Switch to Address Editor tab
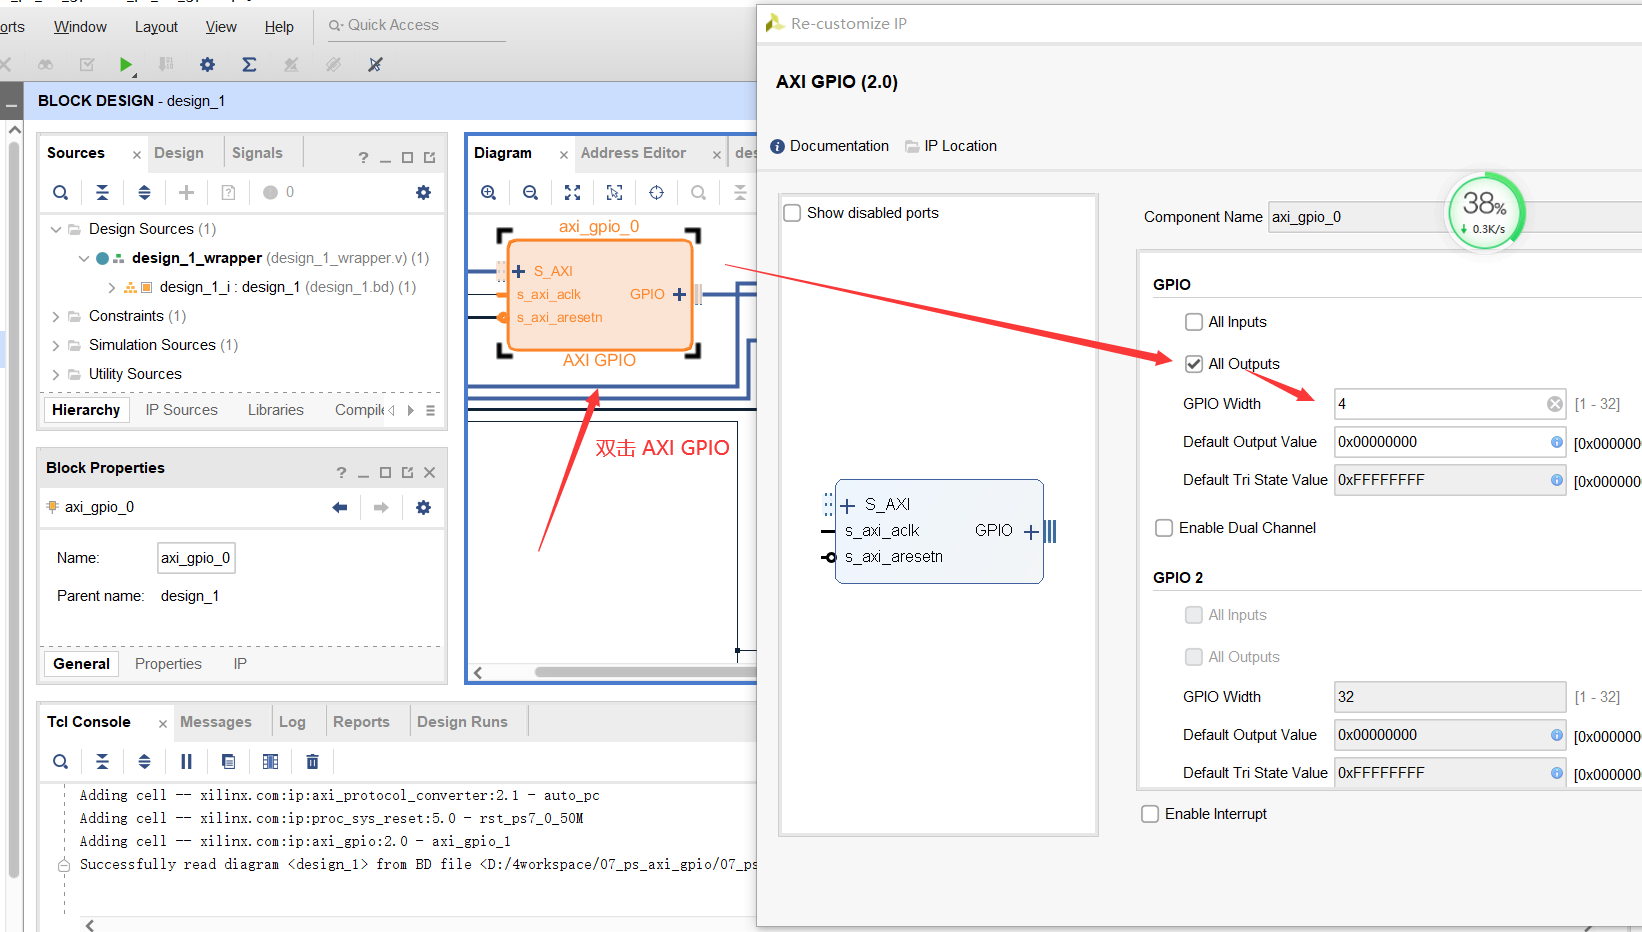1642x932 pixels. point(633,153)
